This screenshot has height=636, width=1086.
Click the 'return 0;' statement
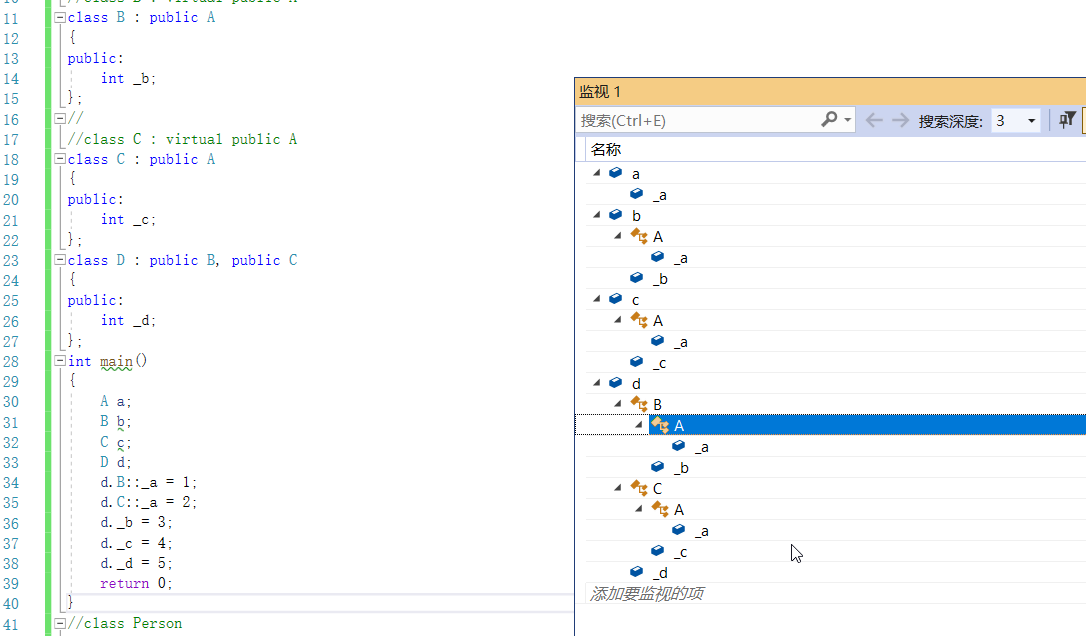(x=136, y=583)
